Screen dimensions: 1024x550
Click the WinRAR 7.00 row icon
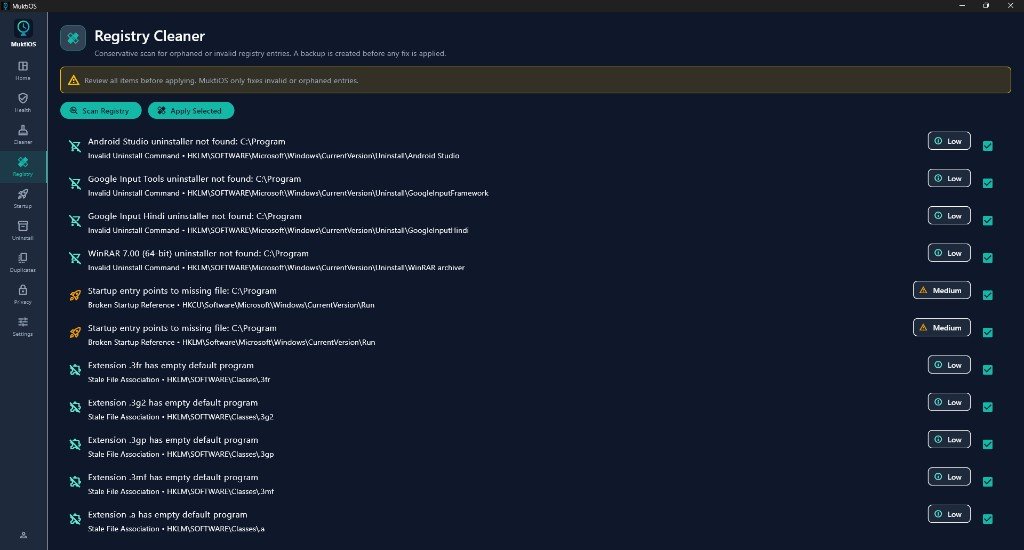click(75, 259)
